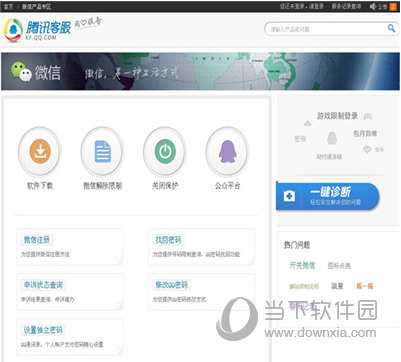Open the 软件下载 download icon
Image resolution: width=401 pixels, height=362 pixels.
(40, 152)
